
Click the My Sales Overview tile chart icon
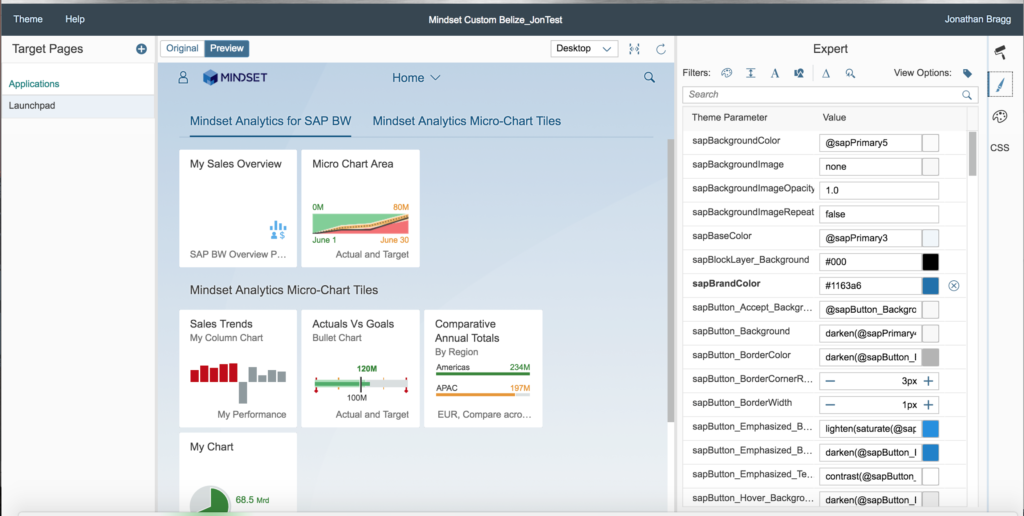[278, 230]
